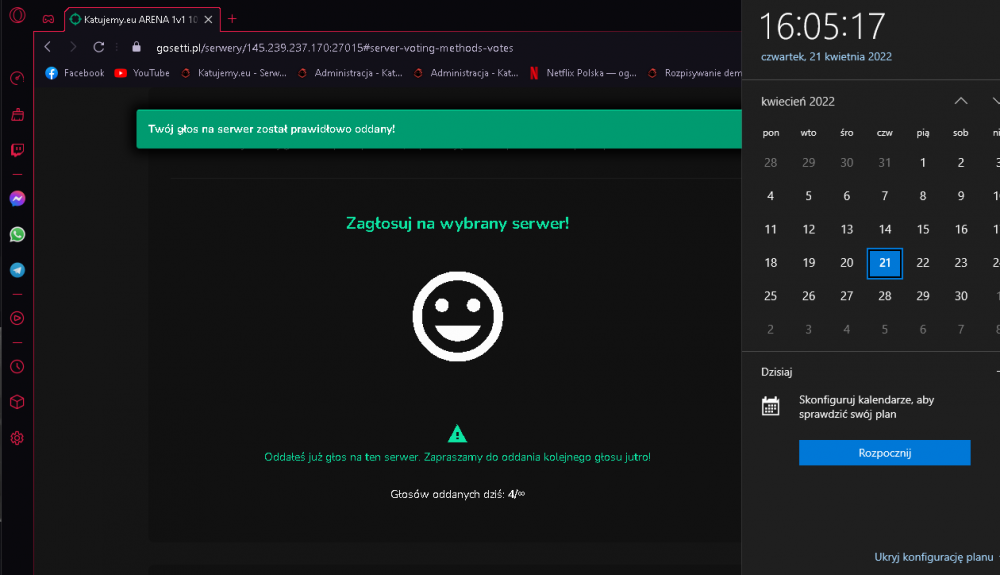Open History clock icon in sidebar

[17, 367]
